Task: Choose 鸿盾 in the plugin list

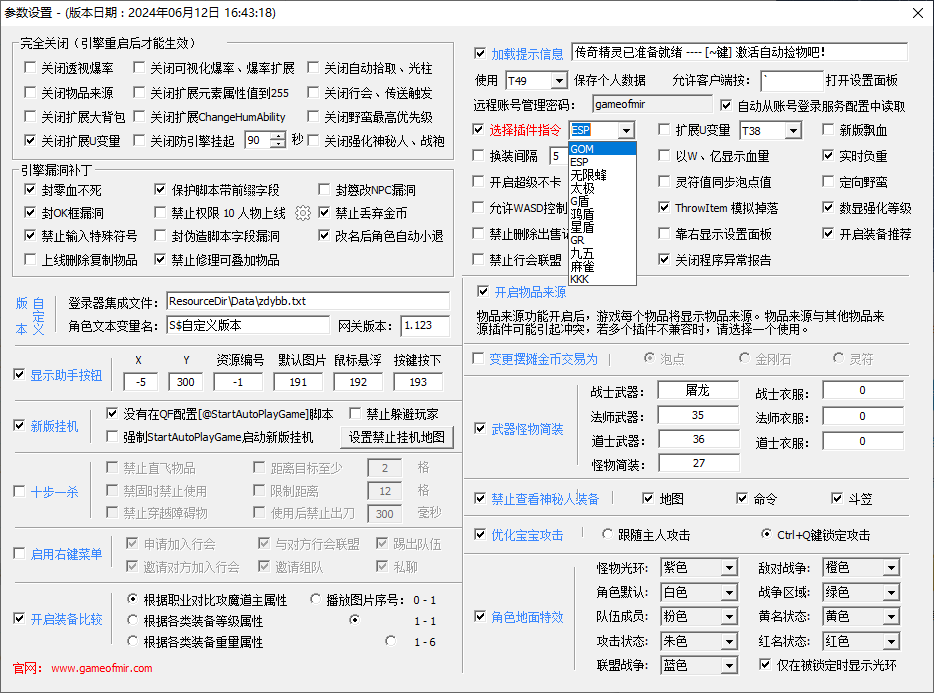Action: [x=602, y=214]
